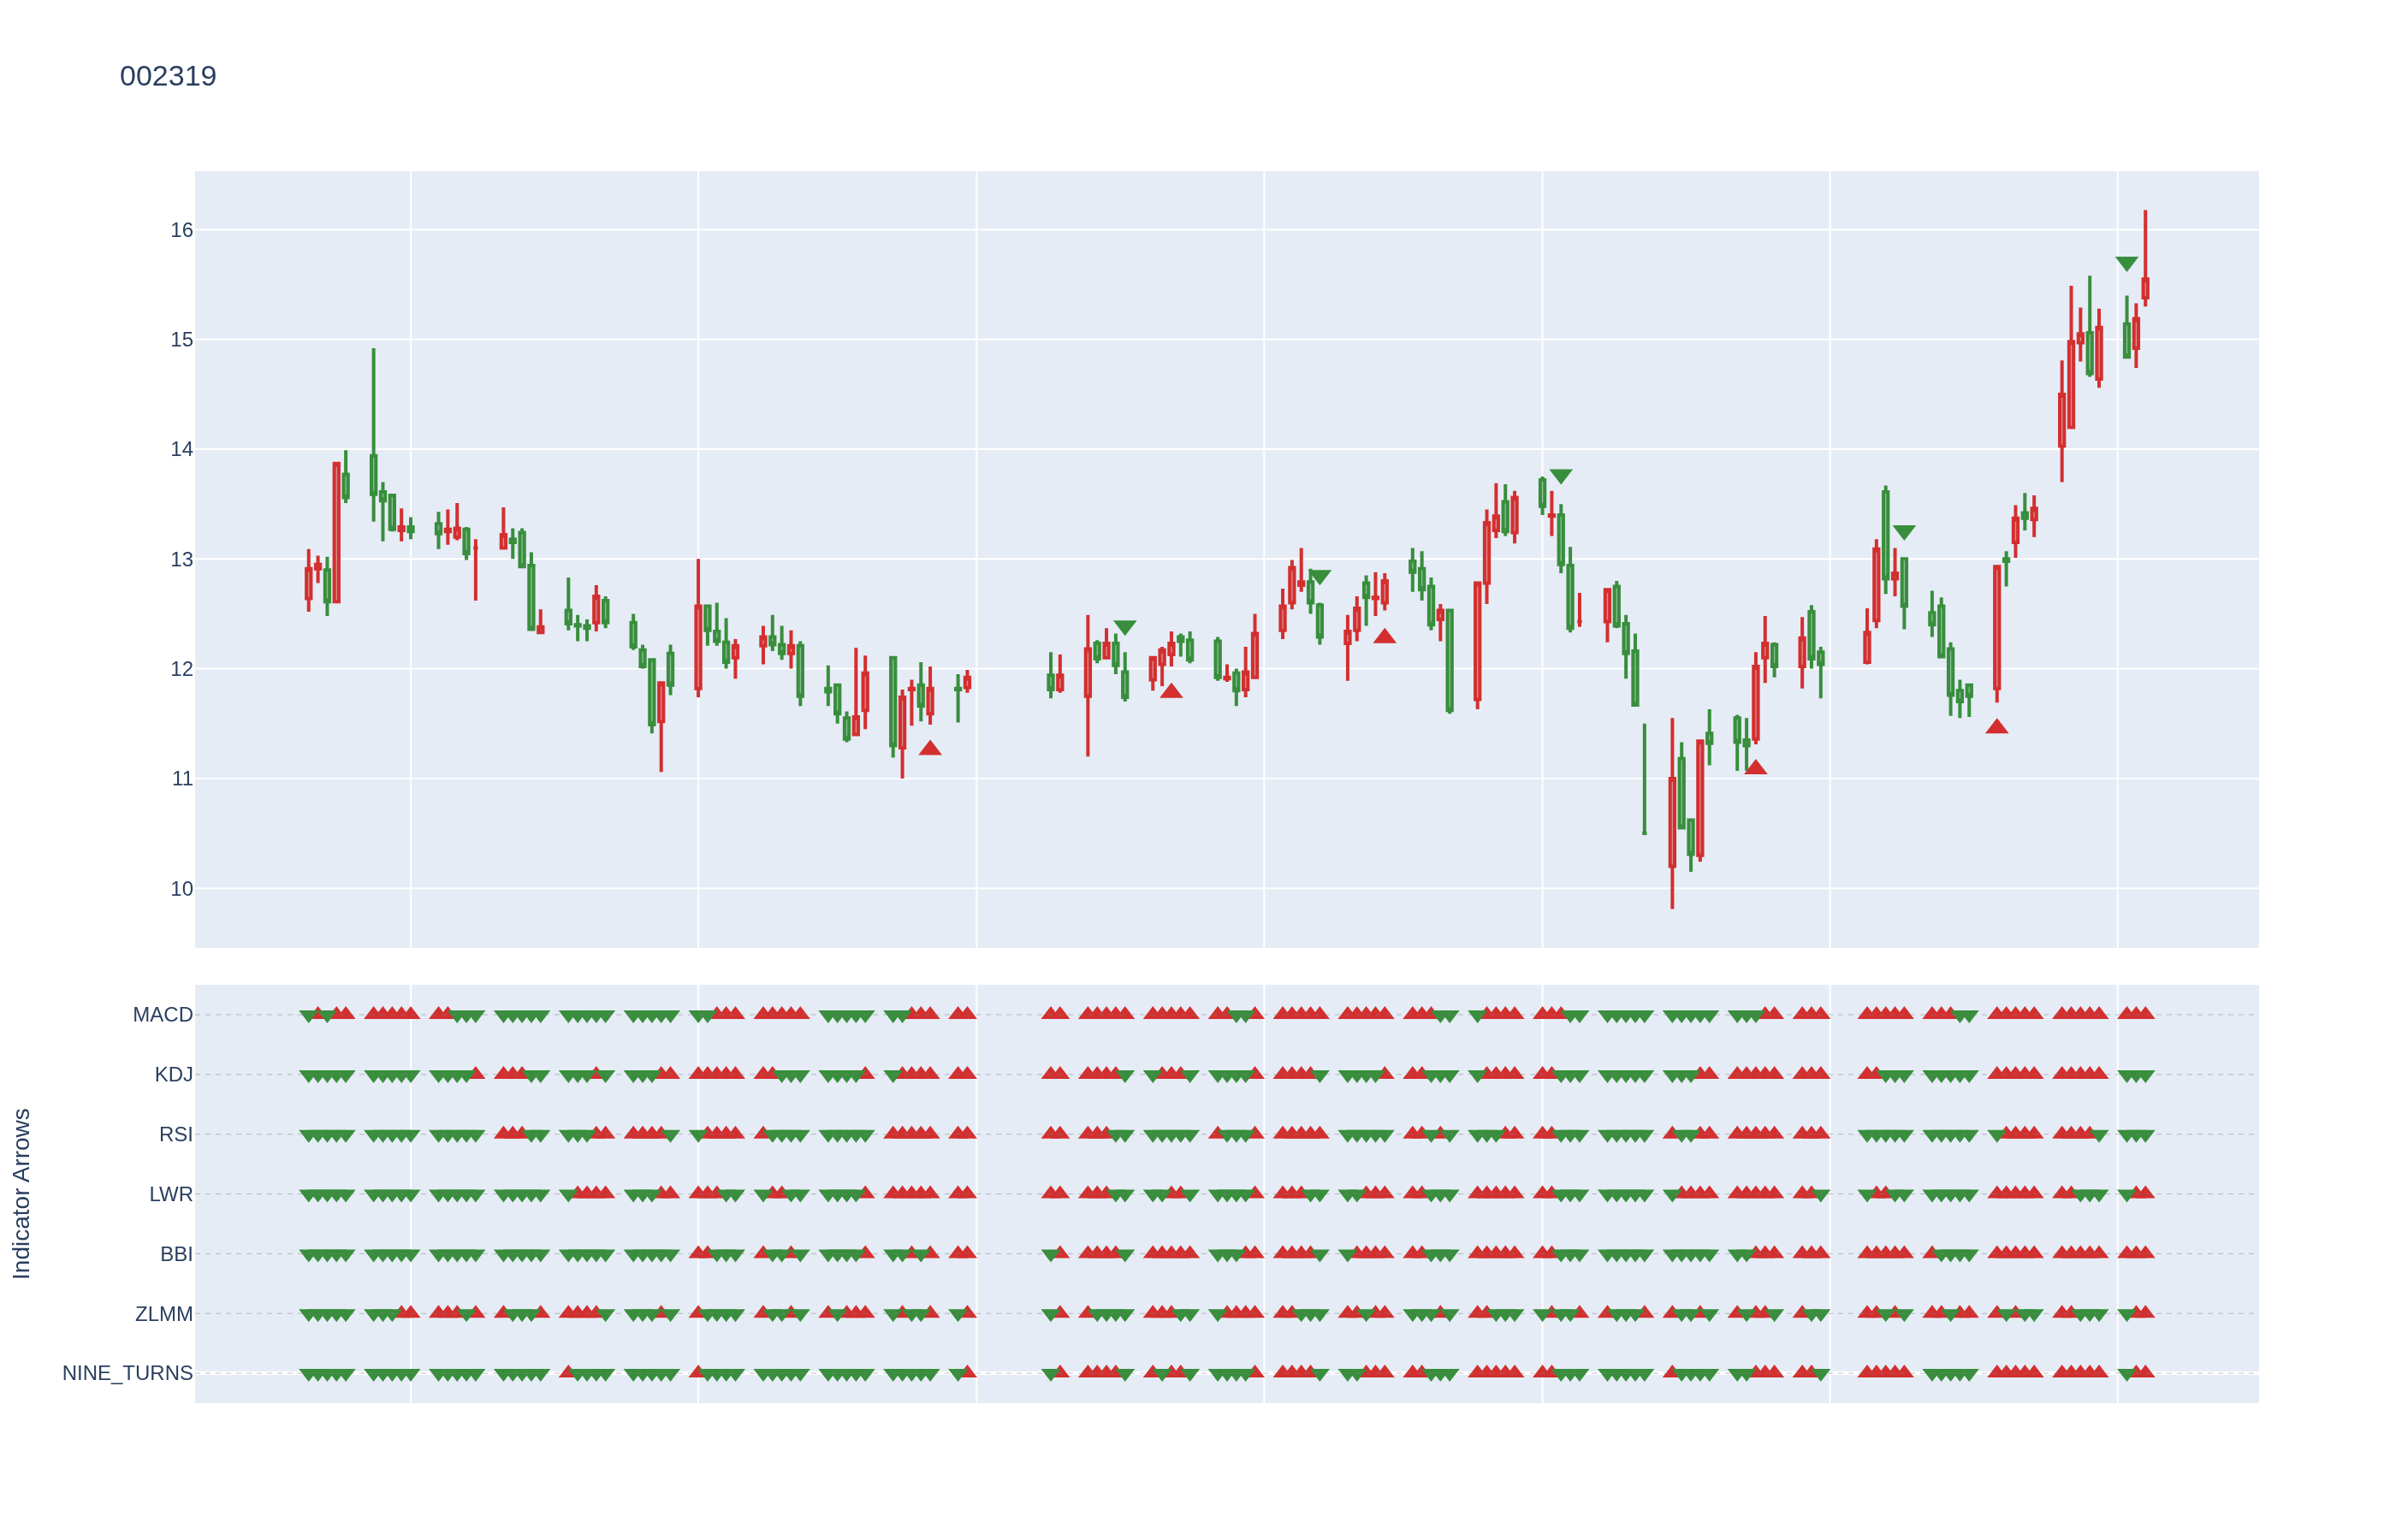
Task: Click the y-axis tick label 10
Action: pyautogui.click(x=181, y=889)
